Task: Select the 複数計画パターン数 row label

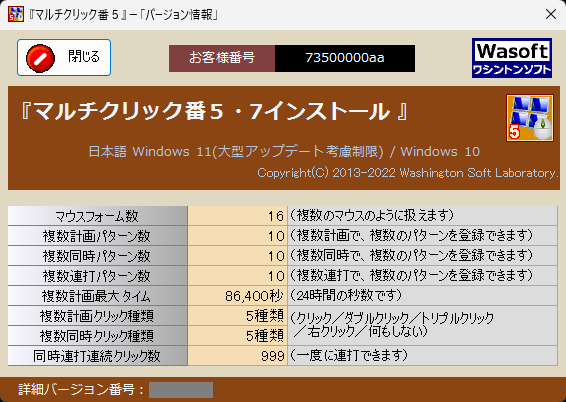Action: pyautogui.click(x=97, y=236)
